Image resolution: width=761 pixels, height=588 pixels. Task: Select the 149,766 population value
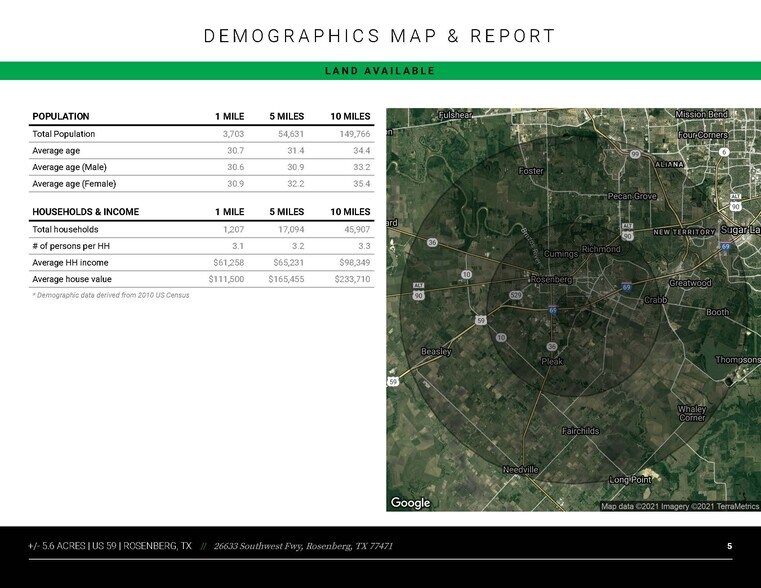[355, 134]
